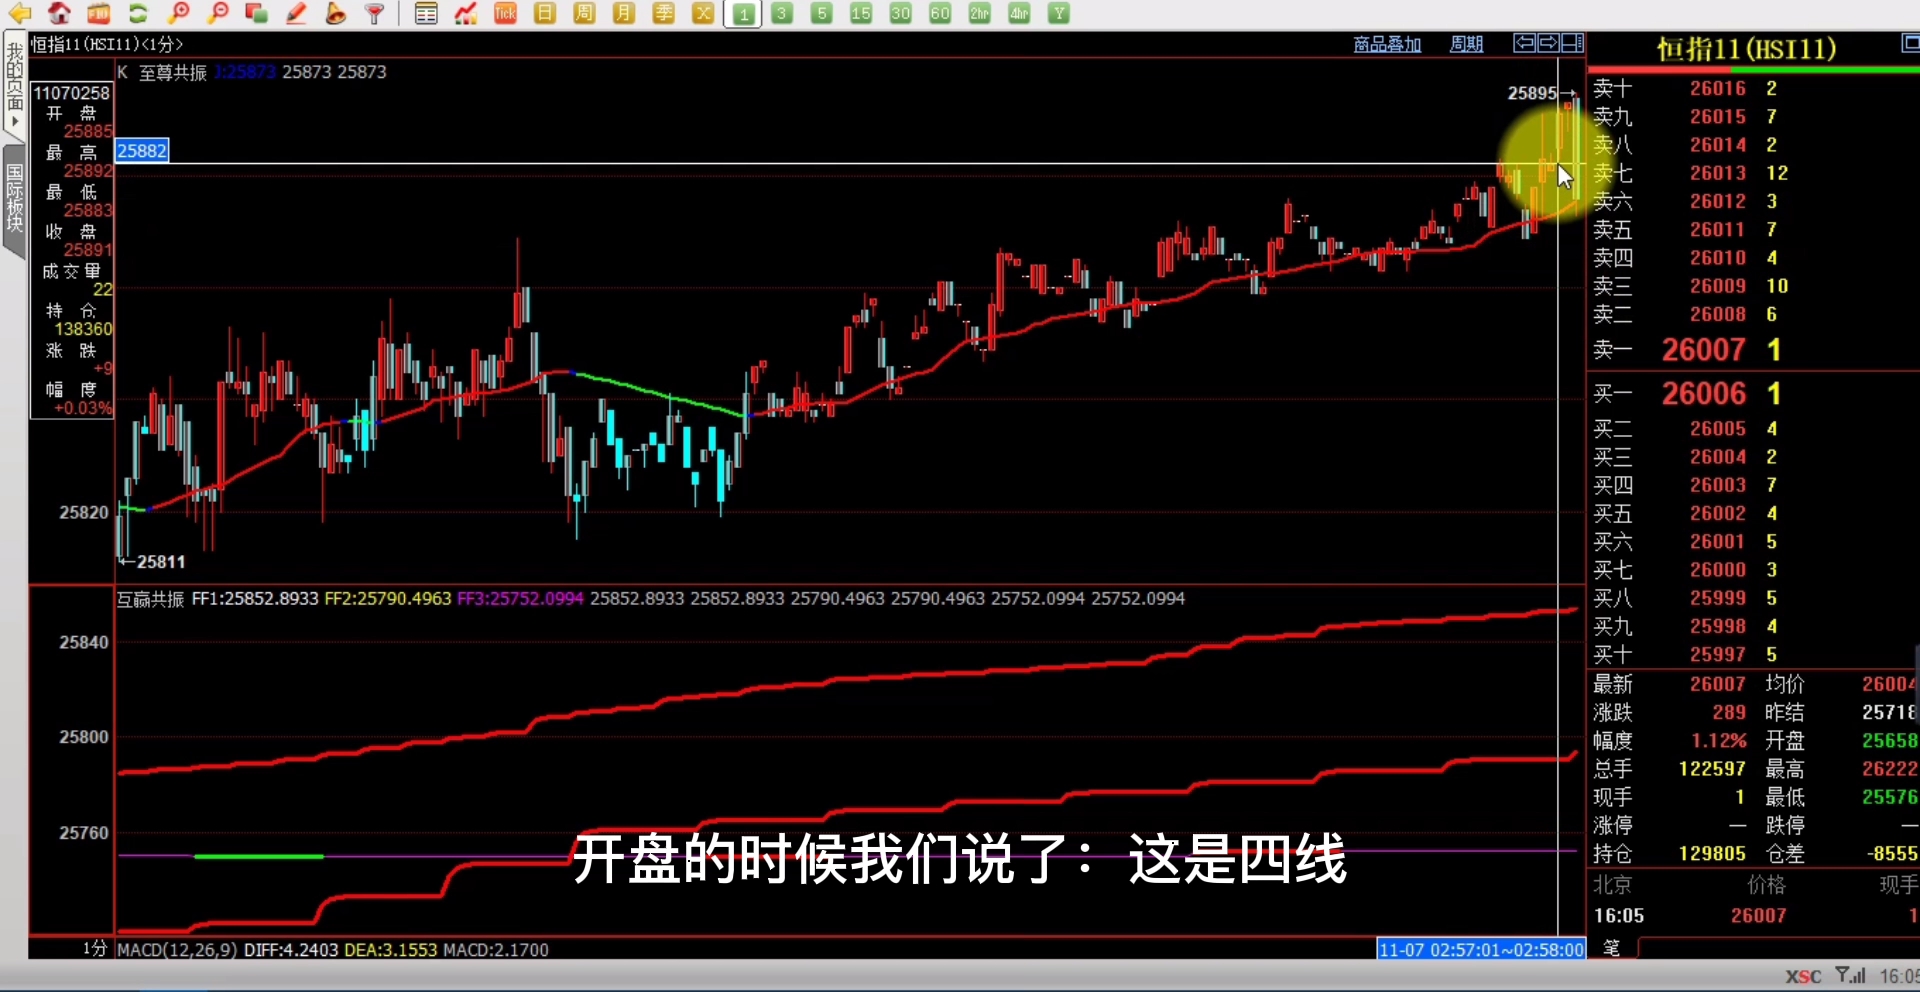Switch to monthly period 月
Screen dimensions: 1920x992
point(624,13)
